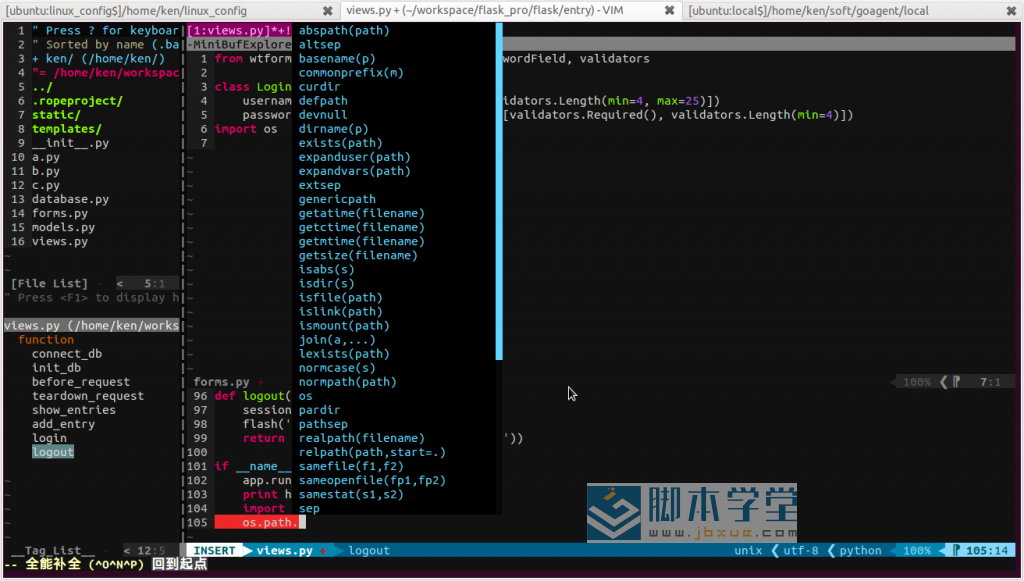1024x581 pixels.
Task: Select getsize(filename) completion entry
Action: pos(358,255)
